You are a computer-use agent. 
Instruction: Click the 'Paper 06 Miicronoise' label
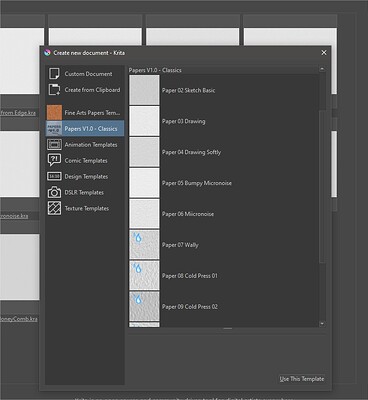point(188,214)
